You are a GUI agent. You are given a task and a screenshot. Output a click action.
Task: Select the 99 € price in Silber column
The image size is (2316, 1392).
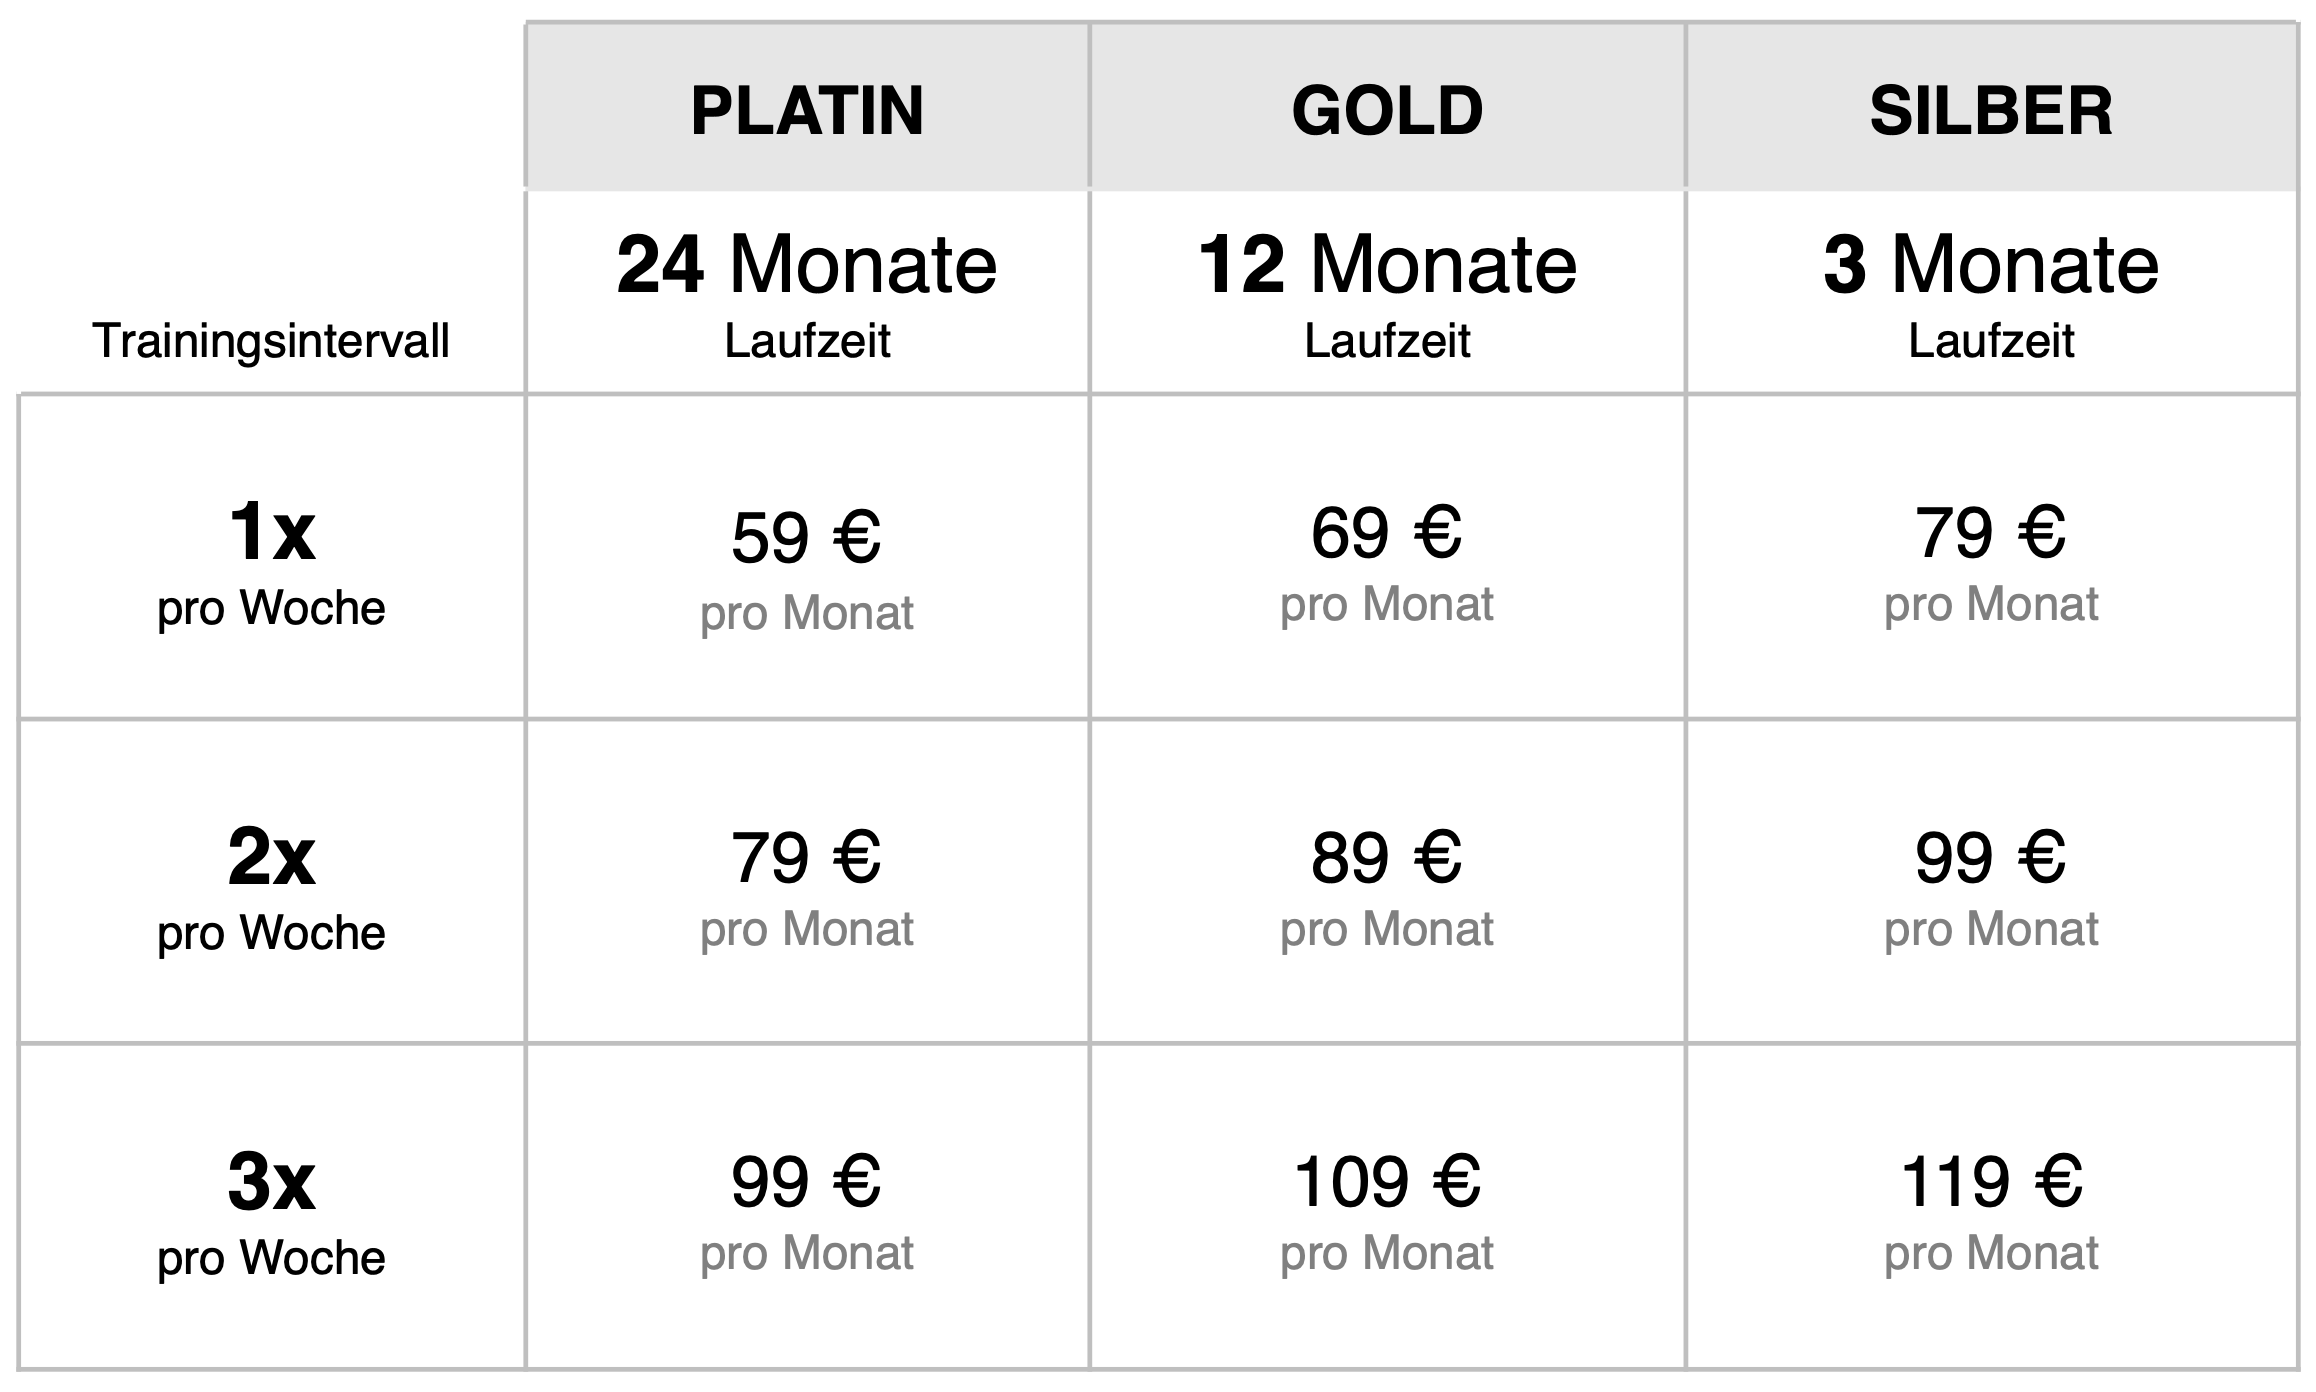coord(1990,858)
